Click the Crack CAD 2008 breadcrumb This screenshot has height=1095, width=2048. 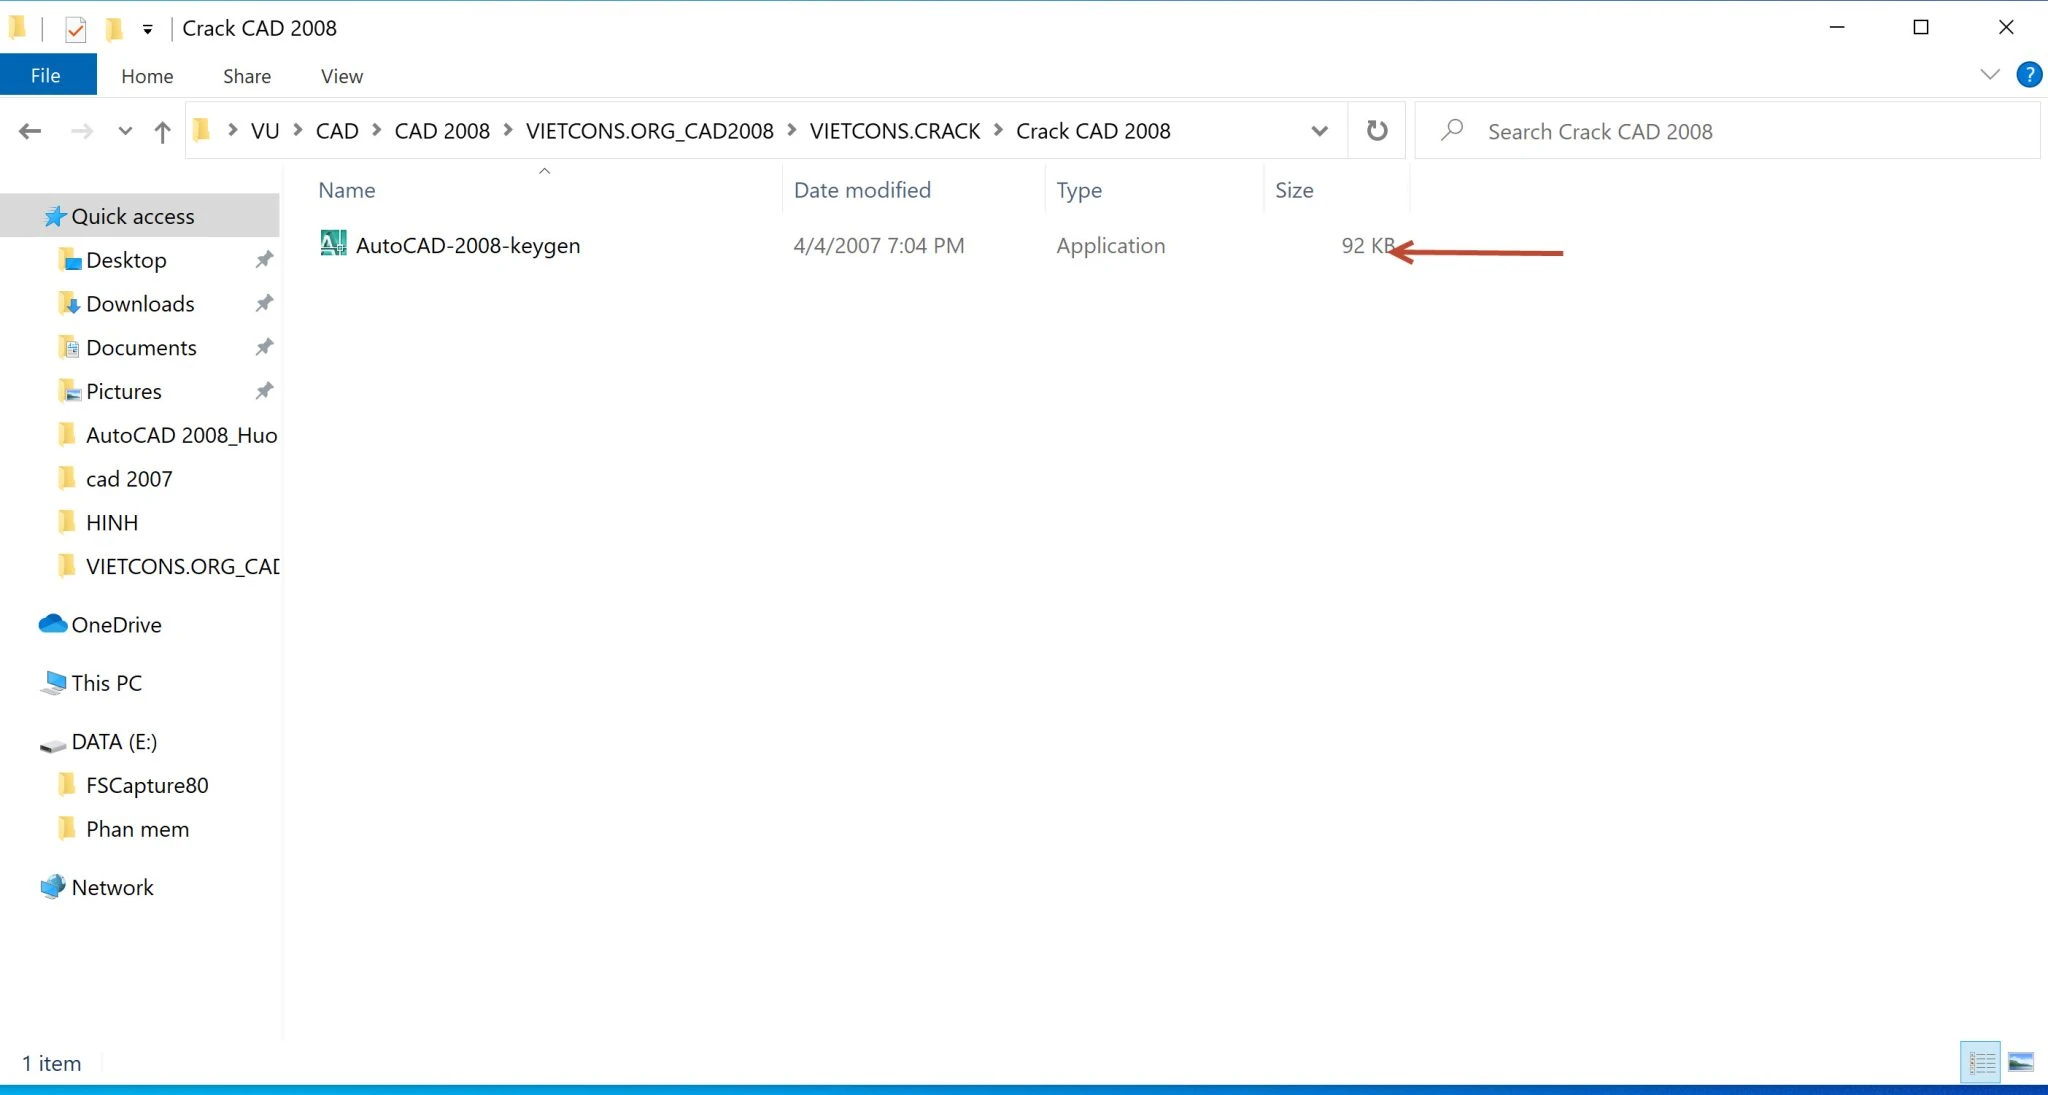click(x=1093, y=131)
